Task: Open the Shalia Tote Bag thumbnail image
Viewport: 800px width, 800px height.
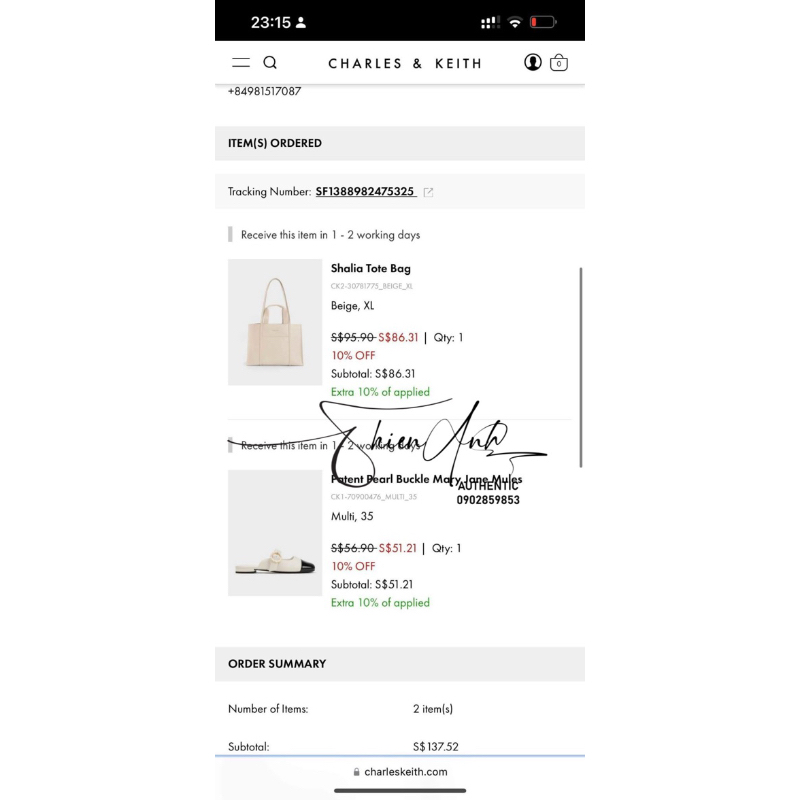Action: (x=275, y=322)
